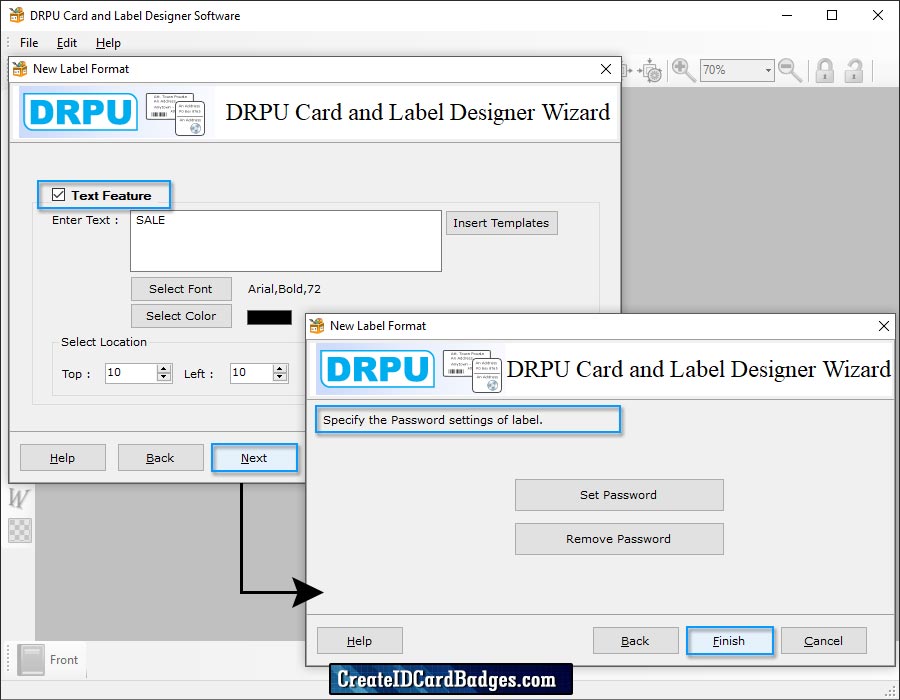Image resolution: width=900 pixels, height=700 pixels.
Task: Maximize the main application window
Action: [832, 15]
